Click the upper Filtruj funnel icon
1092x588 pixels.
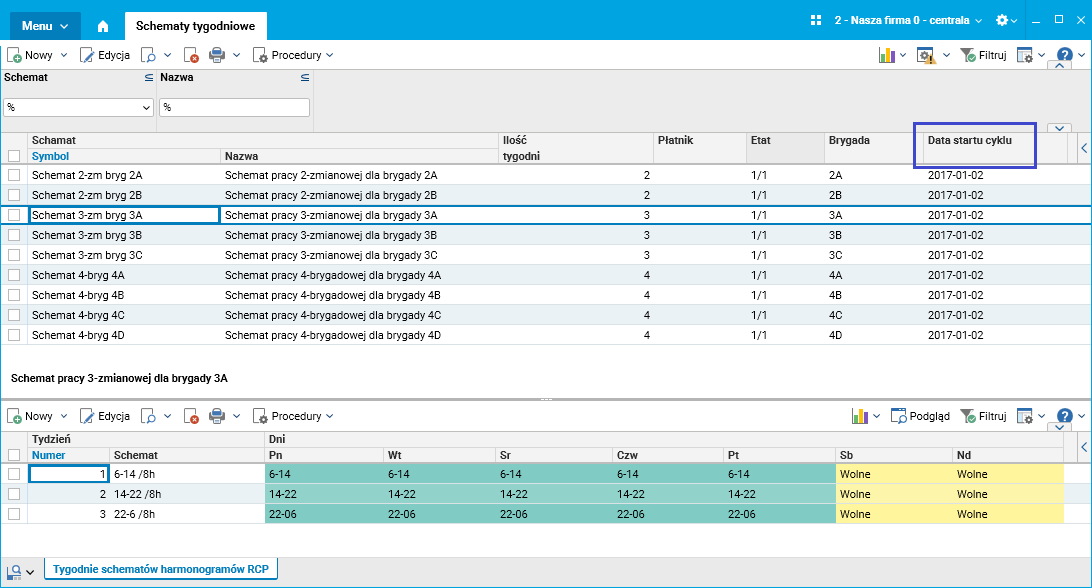pos(968,56)
